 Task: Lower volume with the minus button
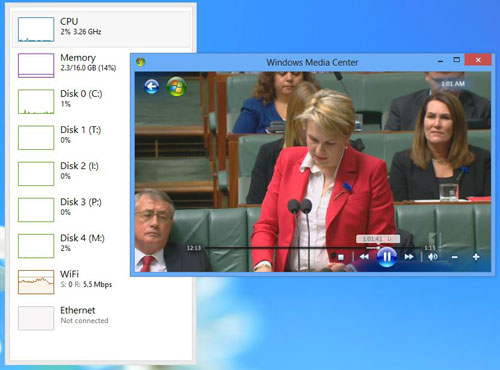[x=454, y=257]
